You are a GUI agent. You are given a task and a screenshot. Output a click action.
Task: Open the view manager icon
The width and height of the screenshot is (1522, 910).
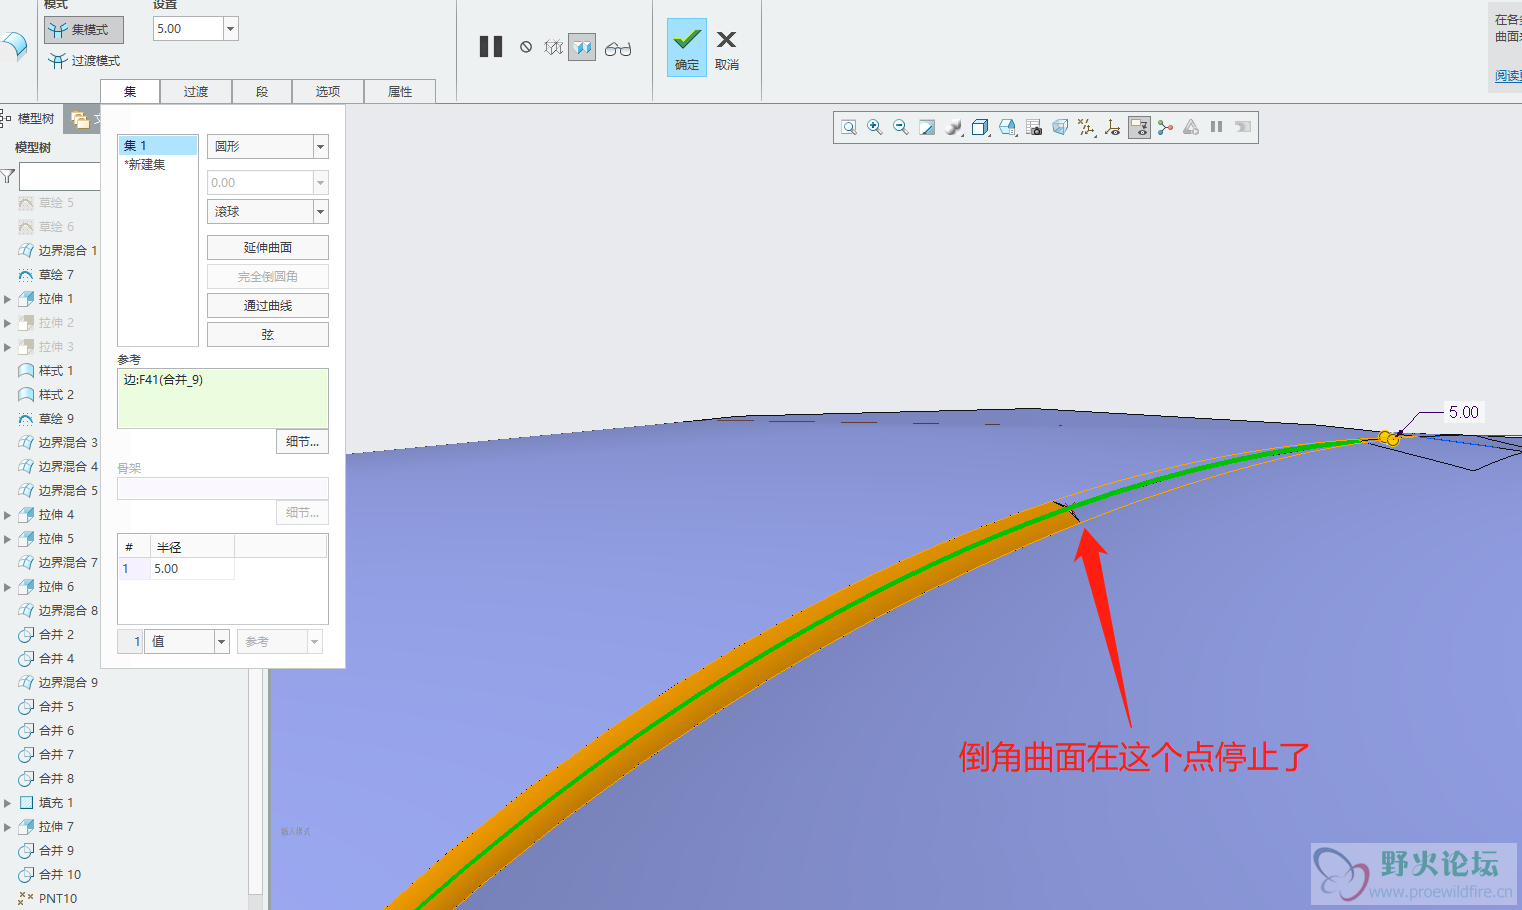pyautogui.click(x=1007, y=127)
